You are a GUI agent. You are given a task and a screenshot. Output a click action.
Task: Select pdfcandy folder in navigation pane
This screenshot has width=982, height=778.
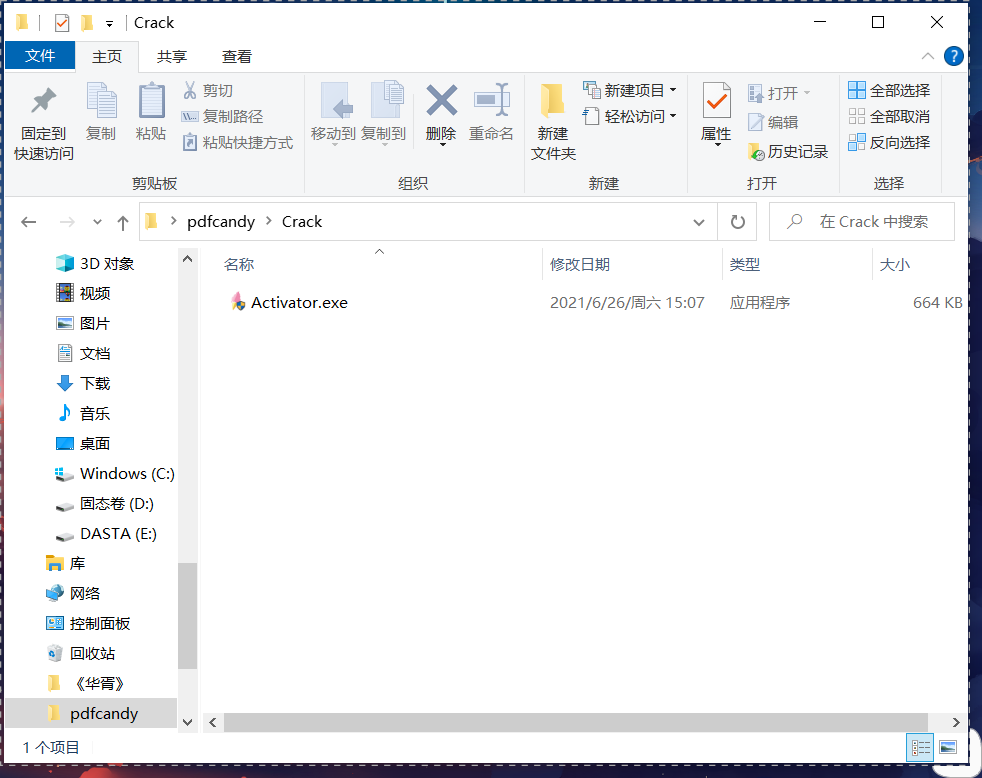91,713
